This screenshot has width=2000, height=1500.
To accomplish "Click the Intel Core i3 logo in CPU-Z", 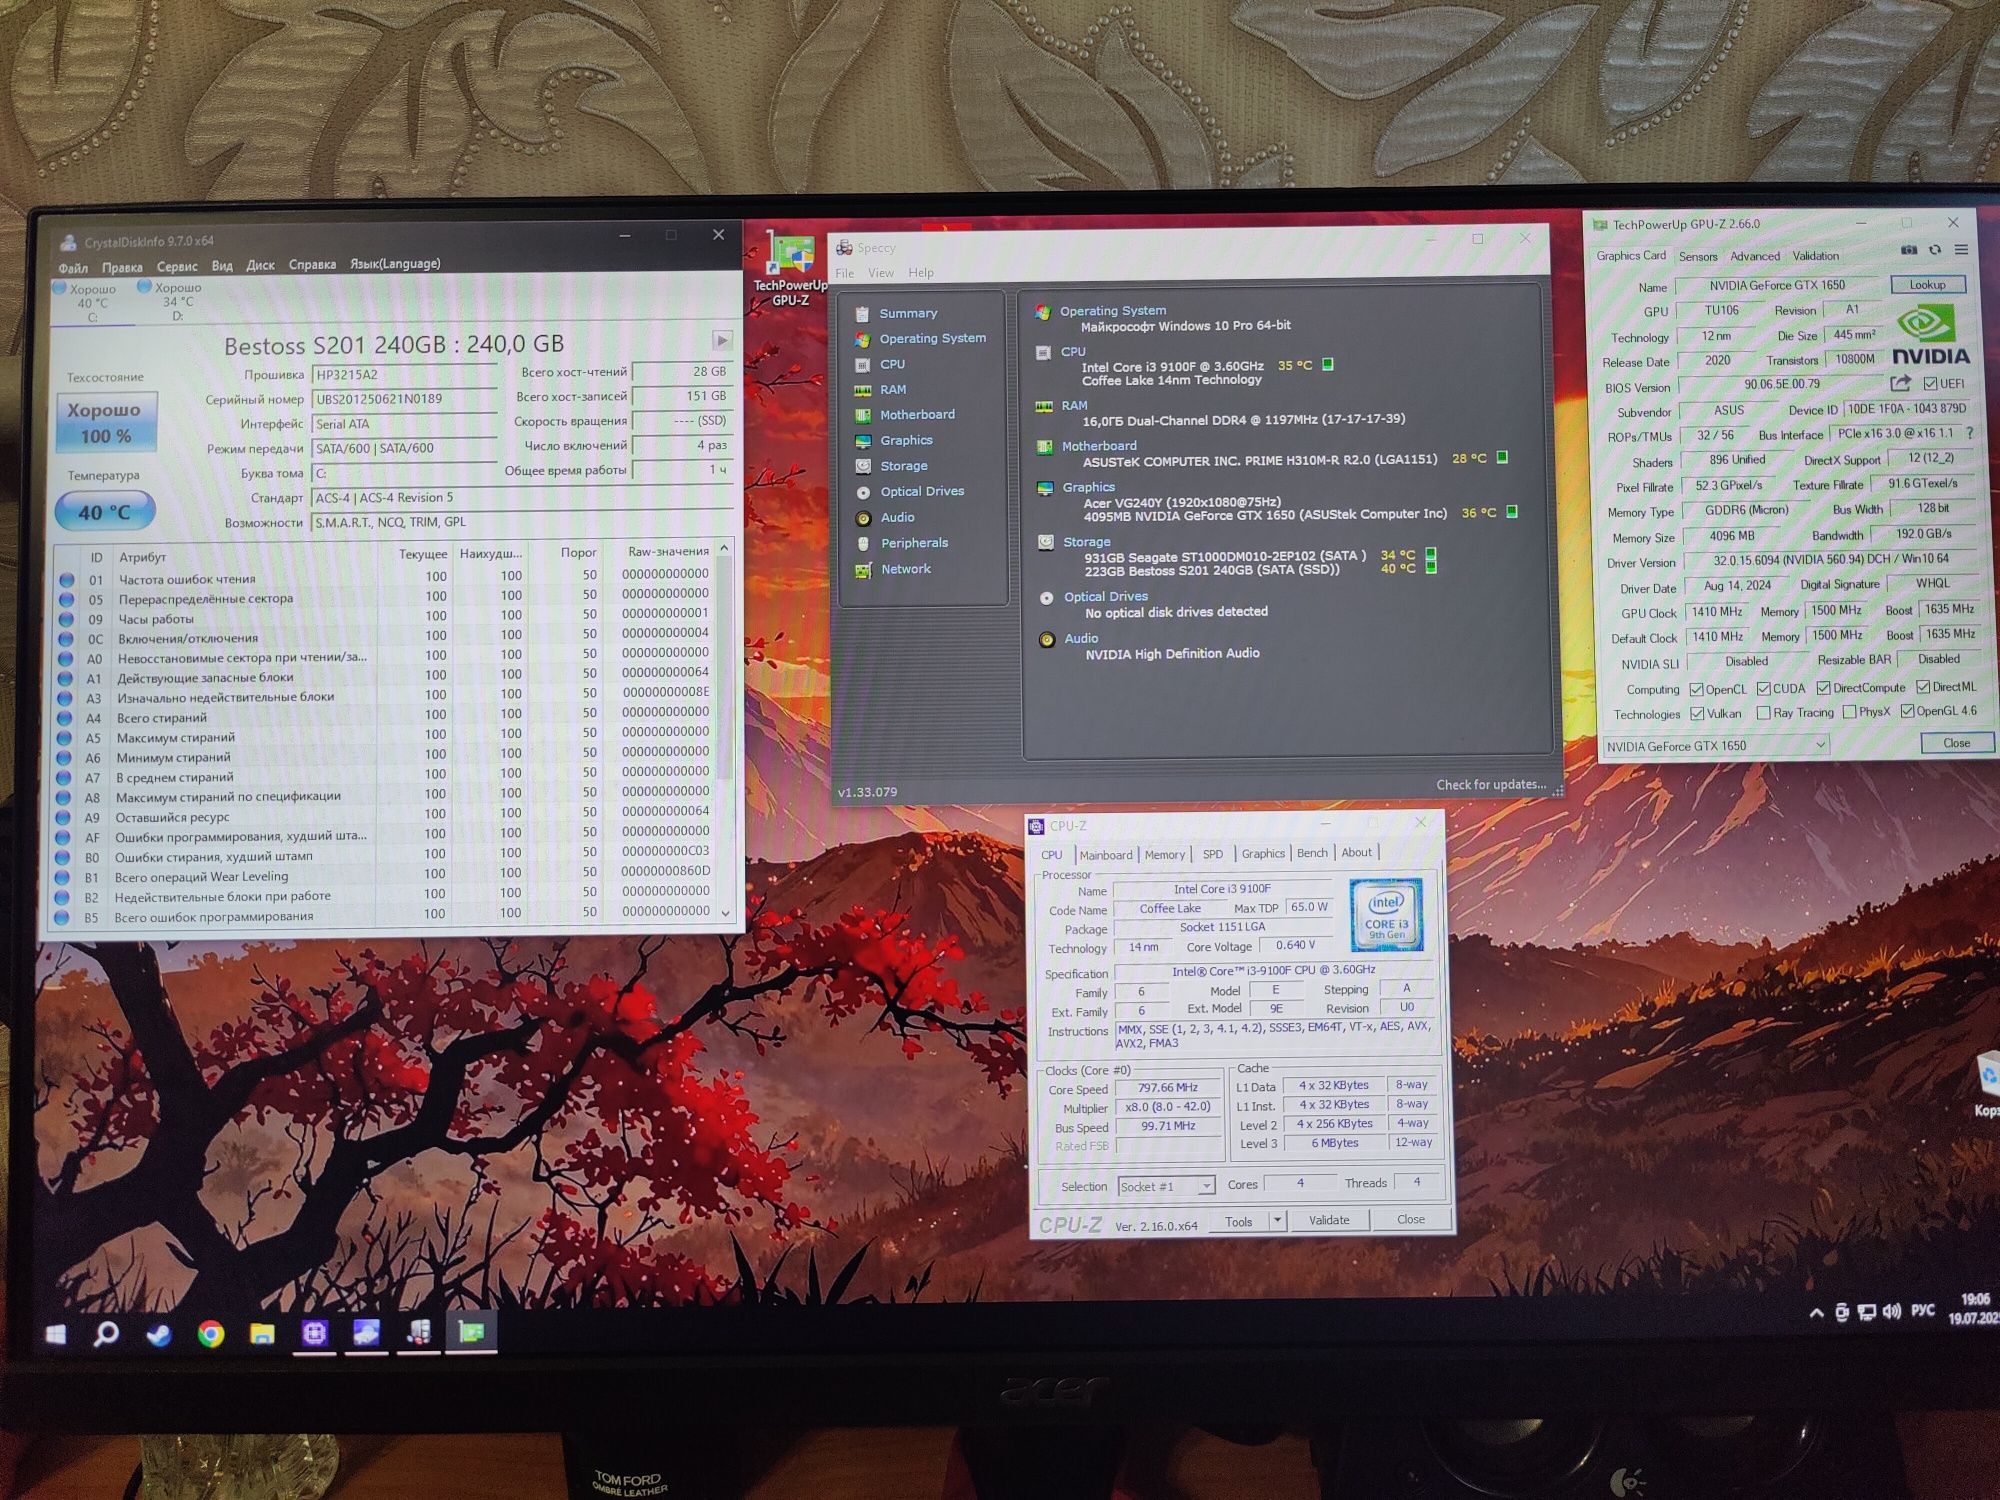I will (x=1386, y=915).
